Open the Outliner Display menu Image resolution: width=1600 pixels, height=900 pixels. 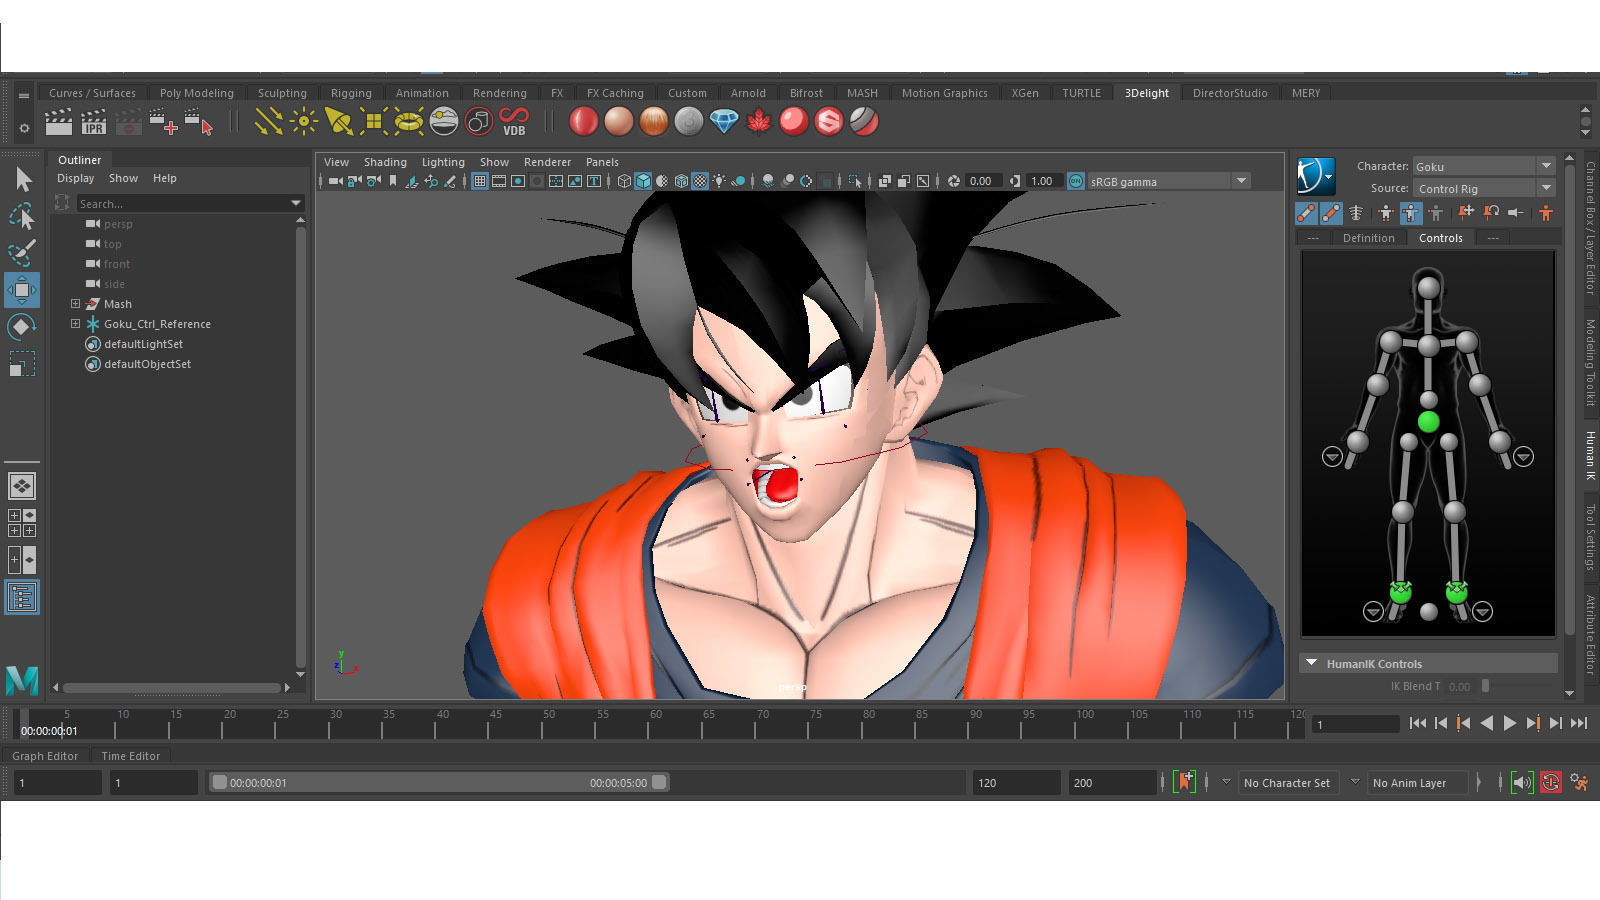(75, 178)
